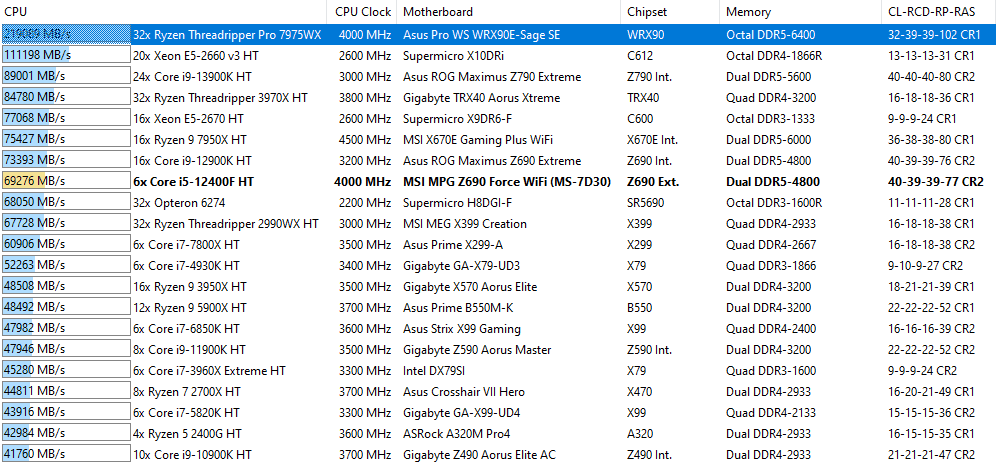Select the 8x Ryzen 7 2700X HT row
Viewport: 999px width, 465px height.
coord(500,392)
